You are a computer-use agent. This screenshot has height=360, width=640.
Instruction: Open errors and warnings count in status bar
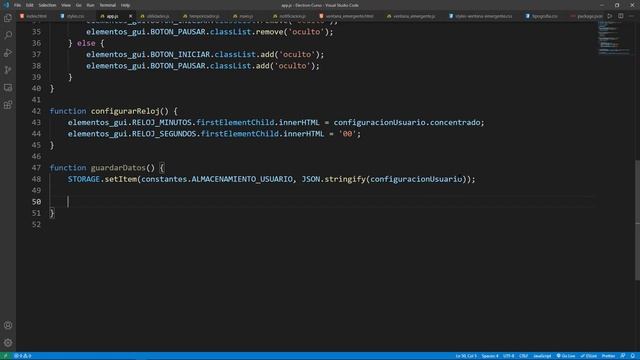[x=23, y=356]
